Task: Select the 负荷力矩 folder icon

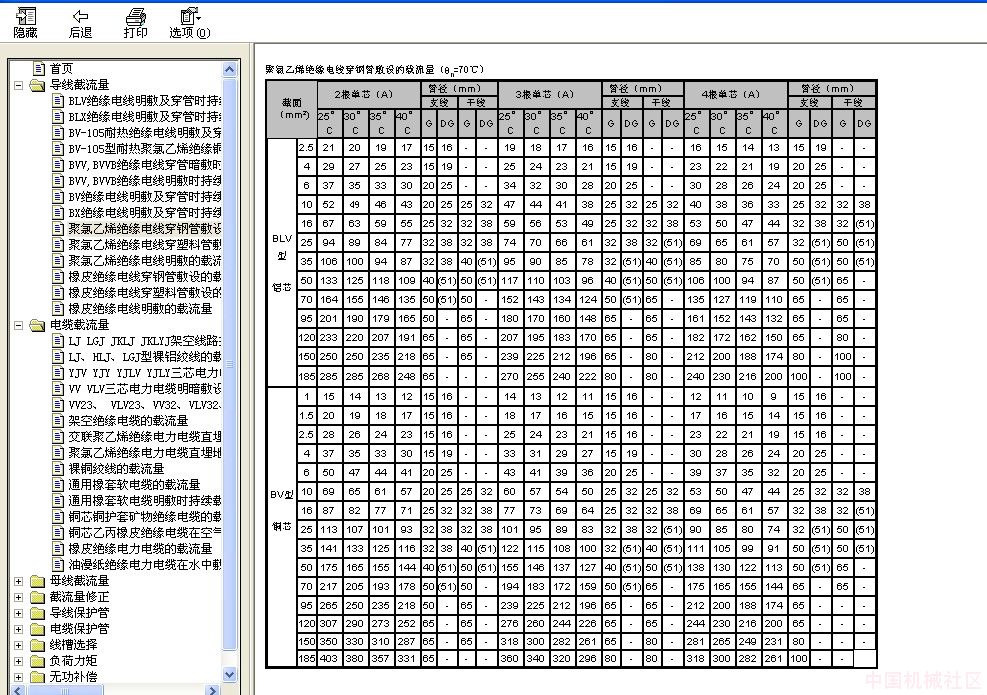Action: (38, 661)
